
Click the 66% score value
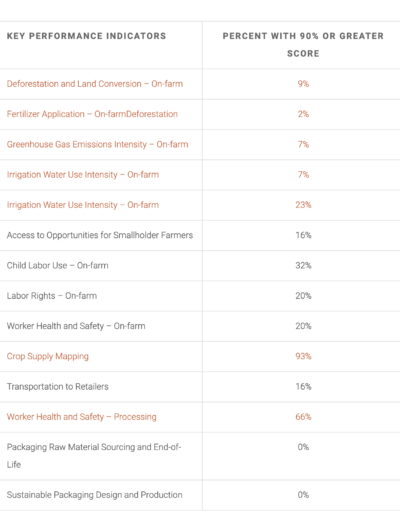coord(303,417)
